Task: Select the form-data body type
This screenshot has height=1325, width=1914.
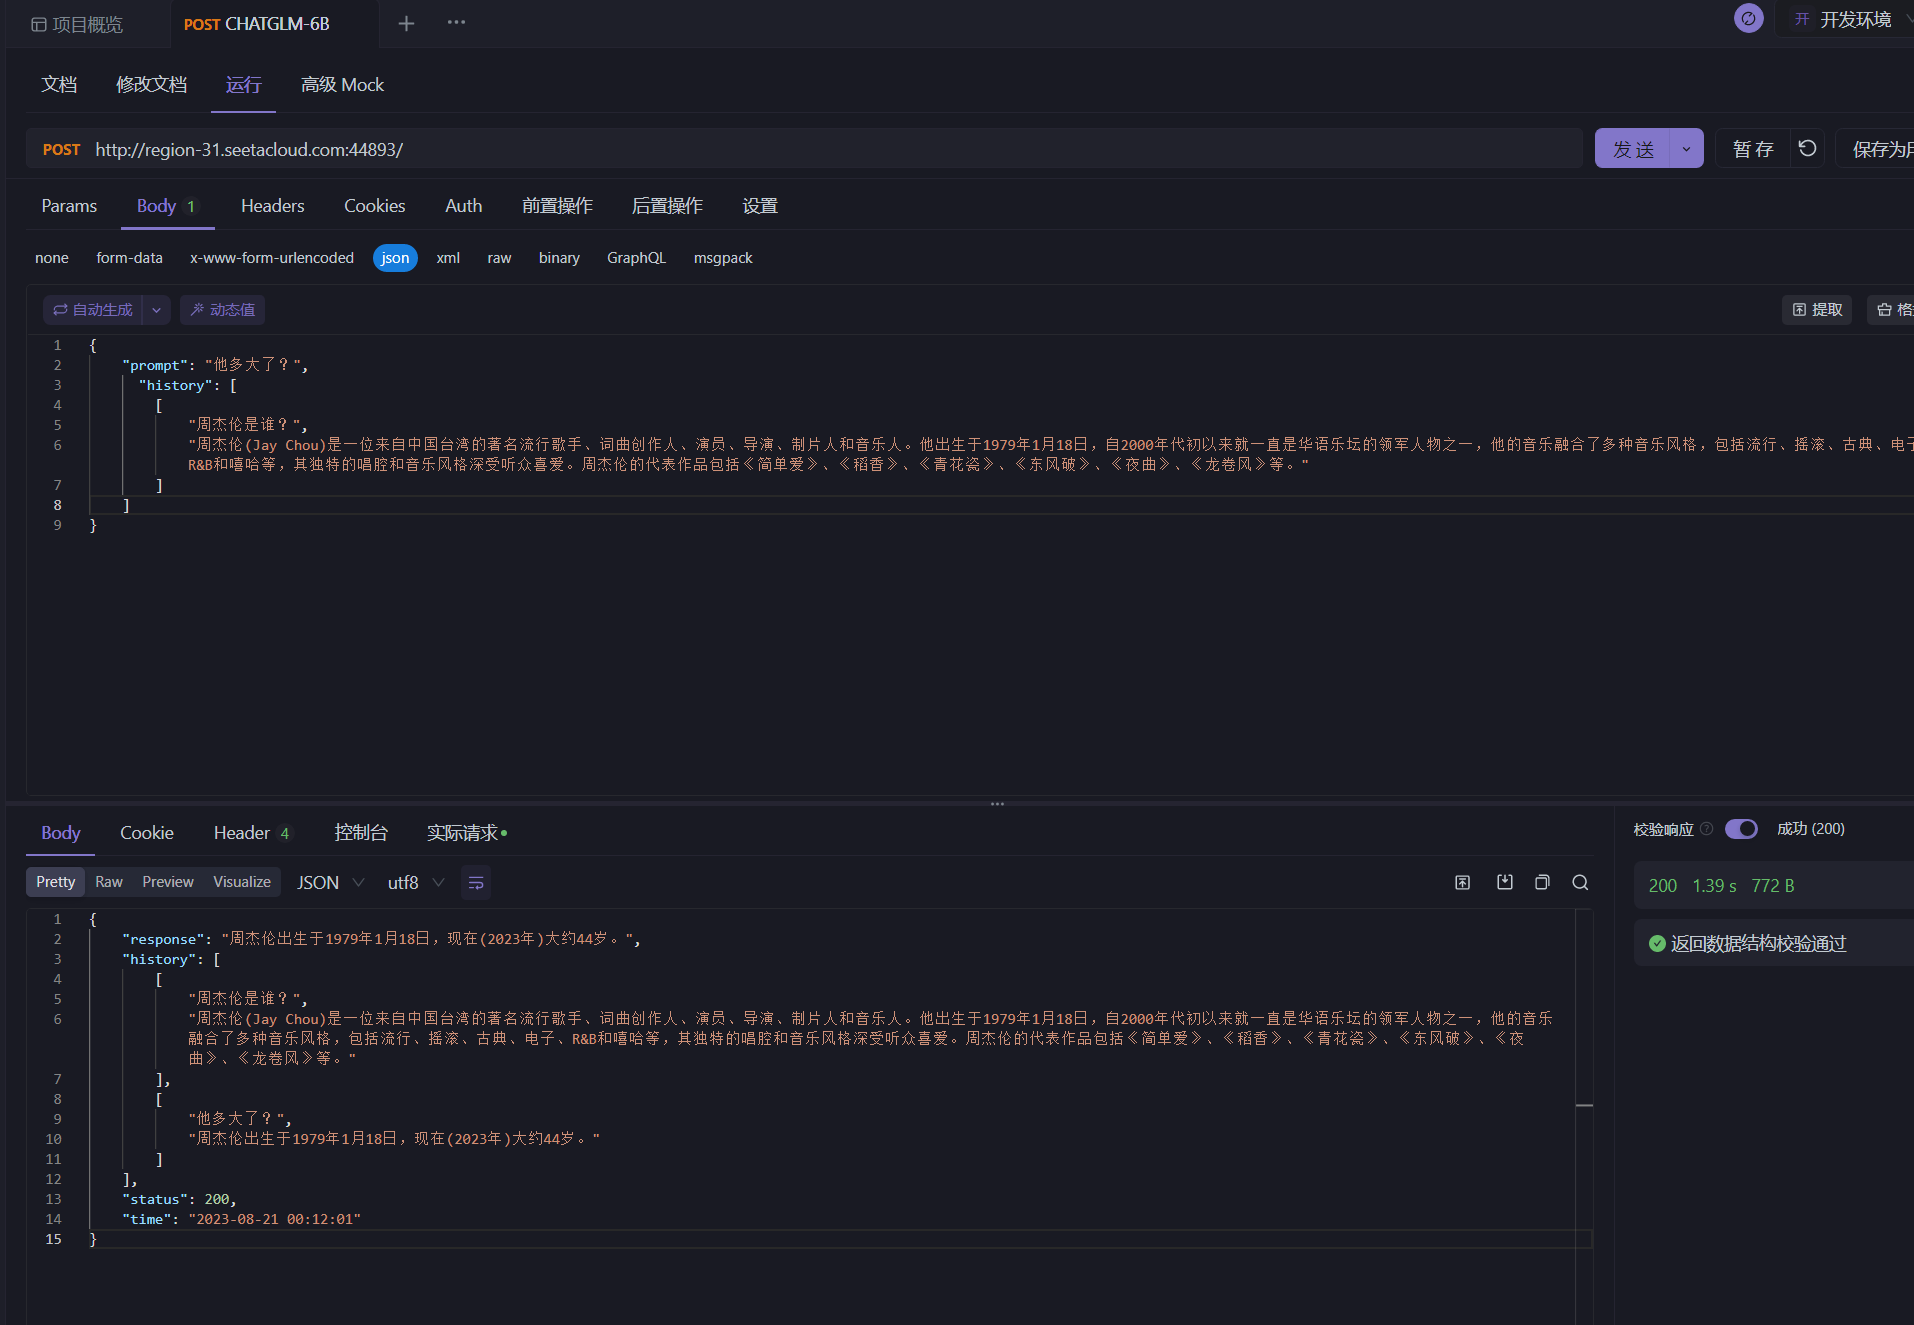Action: click(129, 258)
